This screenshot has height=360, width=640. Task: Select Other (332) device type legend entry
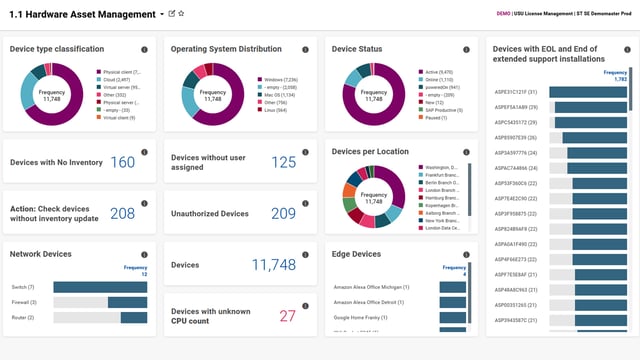click(115, 95)
